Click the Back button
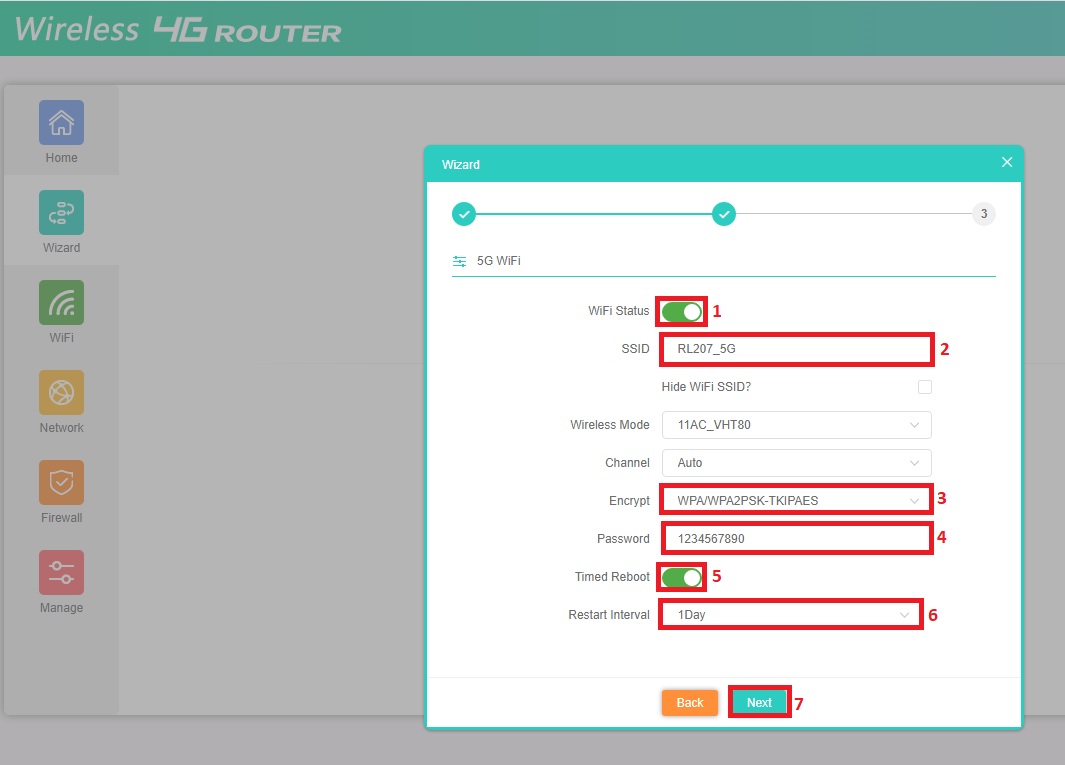The width and height of the screenshot is (1065, 765). 690,703
